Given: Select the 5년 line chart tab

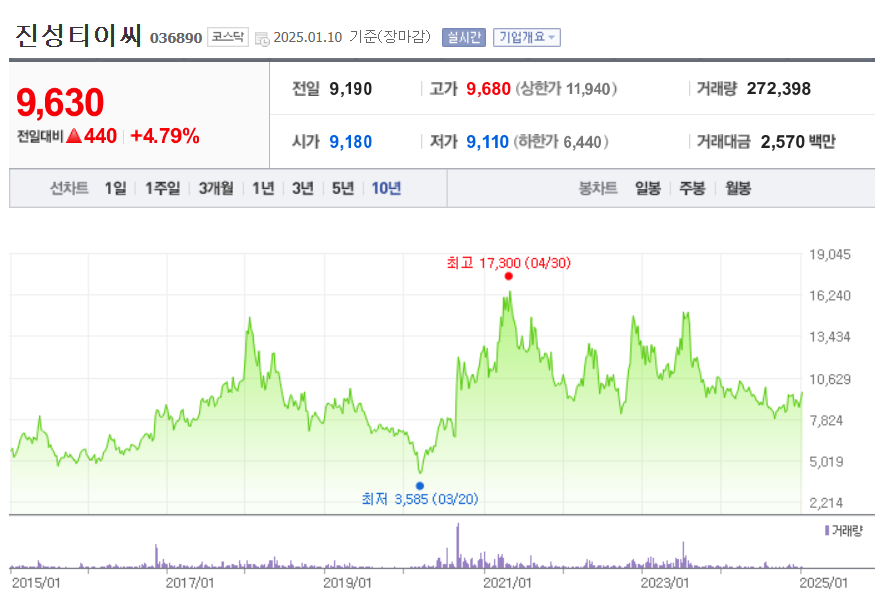Looking at the screenshot, I should click(x=343, y=189).
